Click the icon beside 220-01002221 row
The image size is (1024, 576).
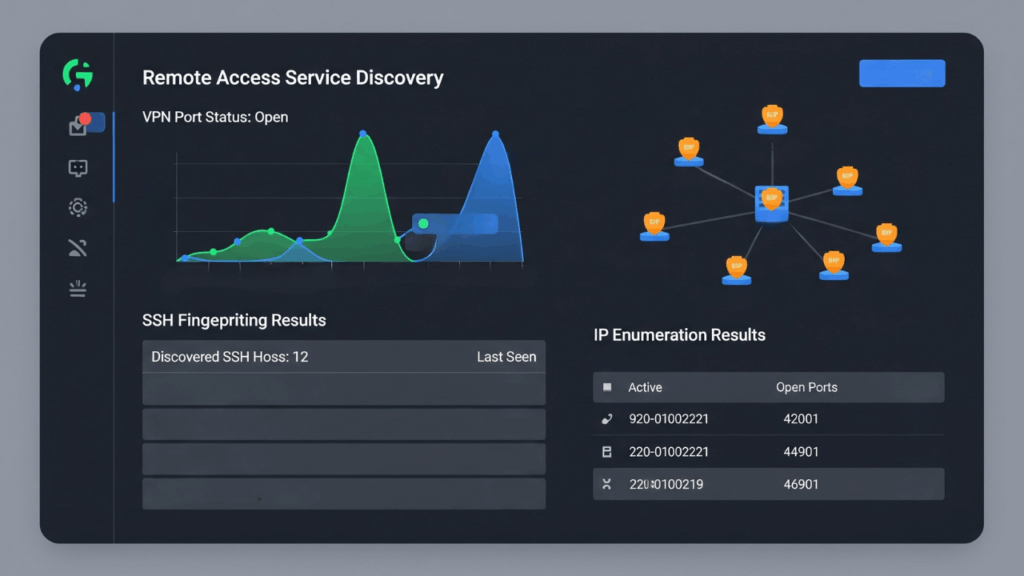(x=607, y=452)
